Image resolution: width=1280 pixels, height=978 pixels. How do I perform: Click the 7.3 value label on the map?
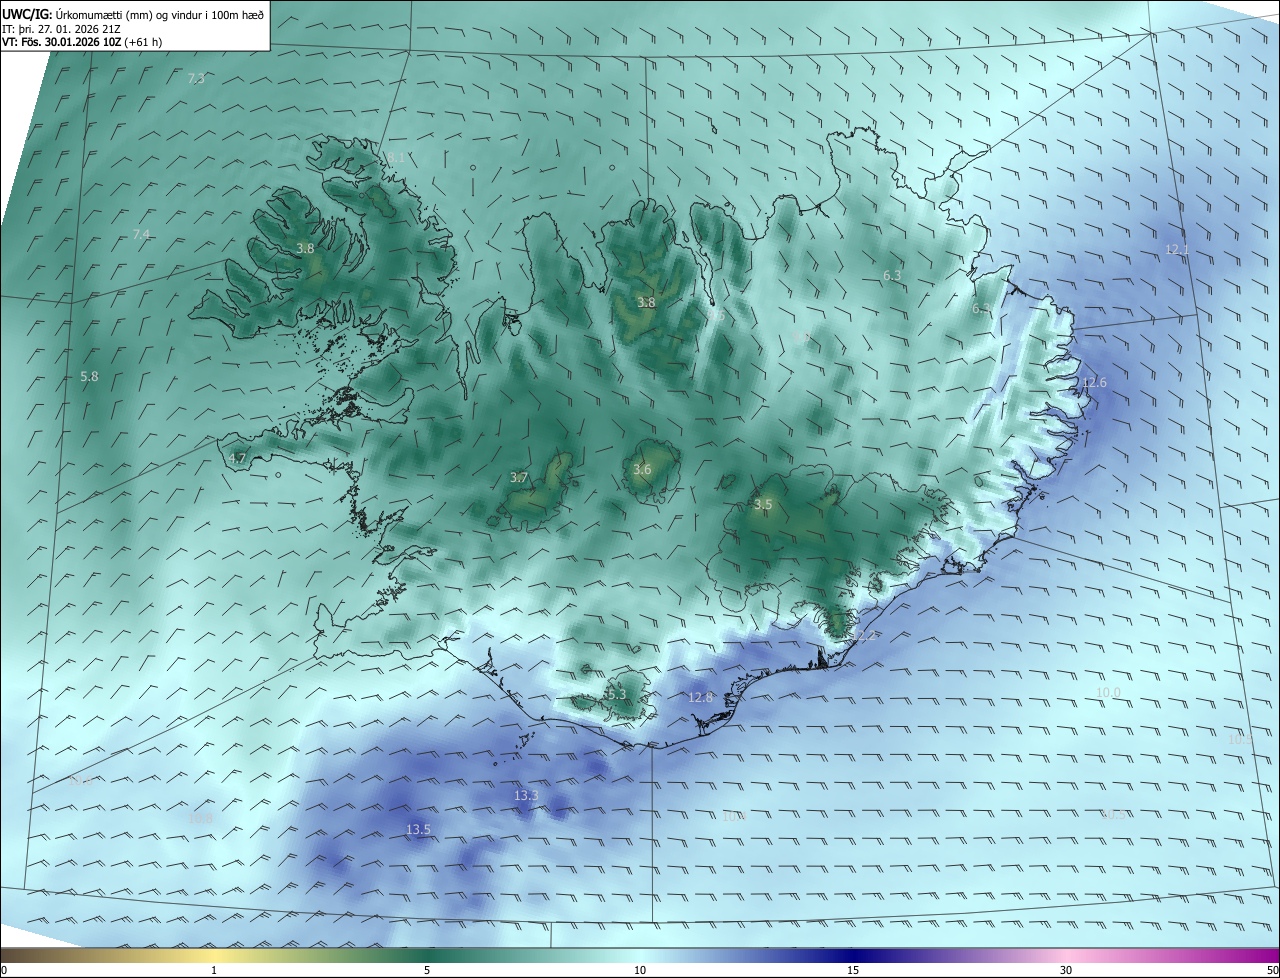[x=196, y=78]
